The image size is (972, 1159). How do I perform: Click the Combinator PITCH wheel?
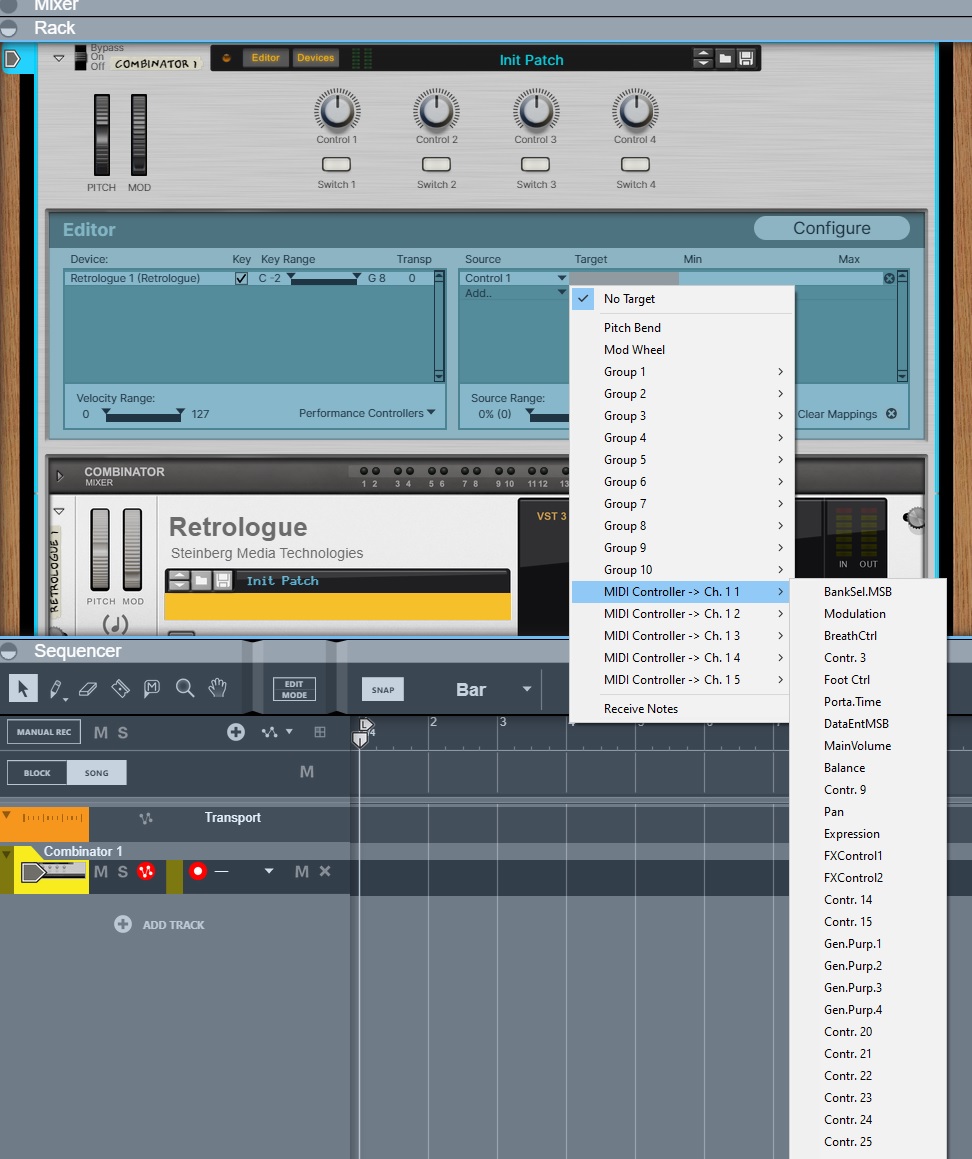point(101,135)
